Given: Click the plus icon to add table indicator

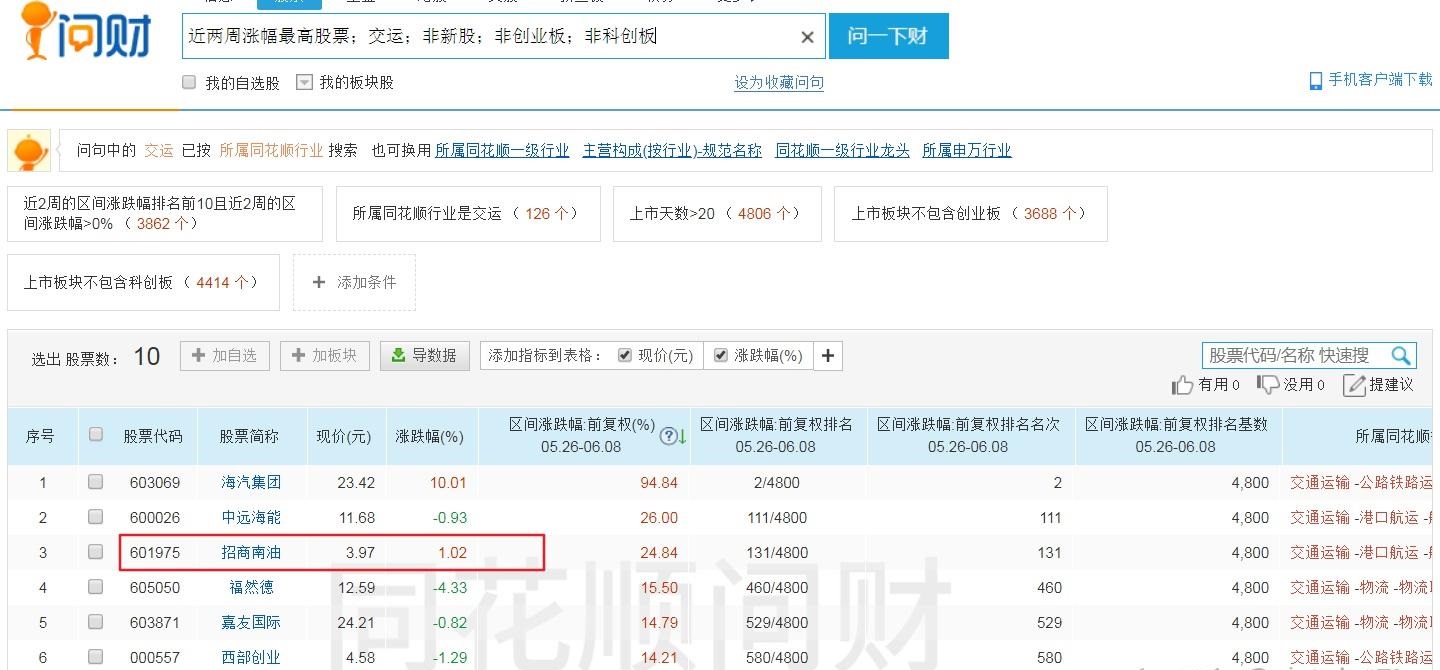Looking at the screenshot, I should point(828,355).
